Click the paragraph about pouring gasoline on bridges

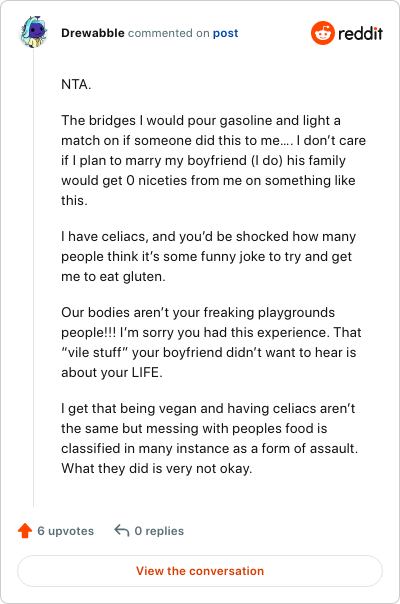pyautogui.click(x=213, y=160)
